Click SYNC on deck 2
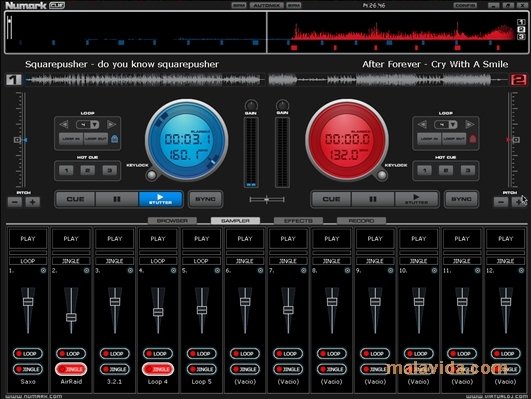531x399 pixels. point(462,199)
